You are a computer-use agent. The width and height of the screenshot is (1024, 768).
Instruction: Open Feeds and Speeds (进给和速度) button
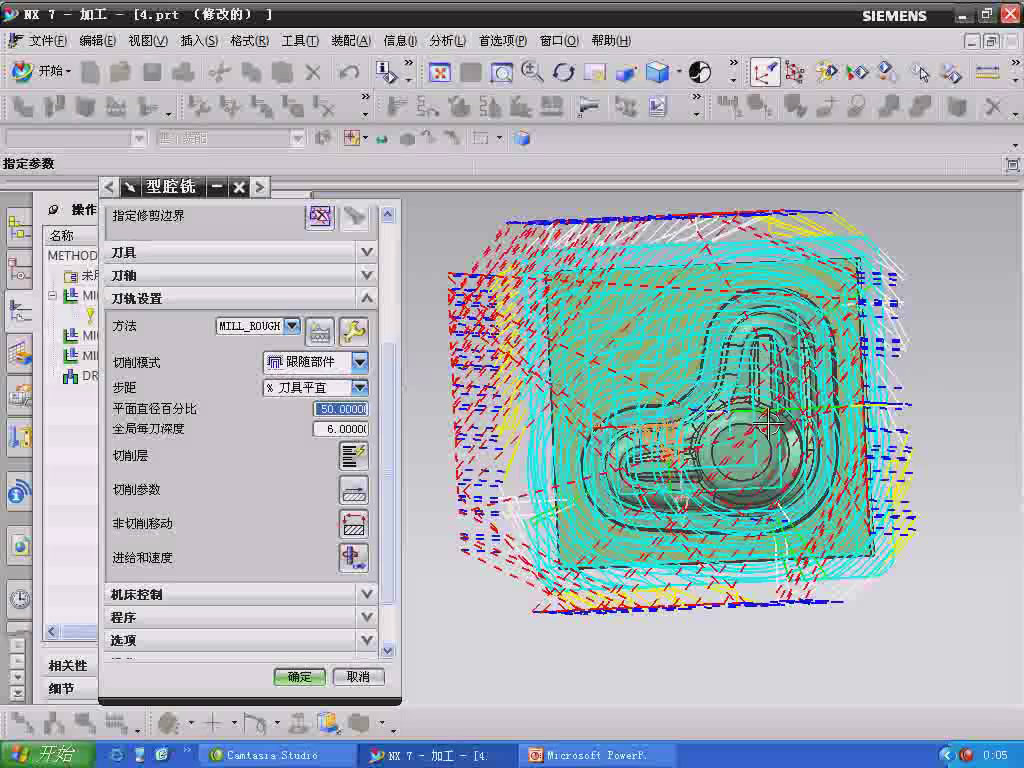[x=353, y=558]
